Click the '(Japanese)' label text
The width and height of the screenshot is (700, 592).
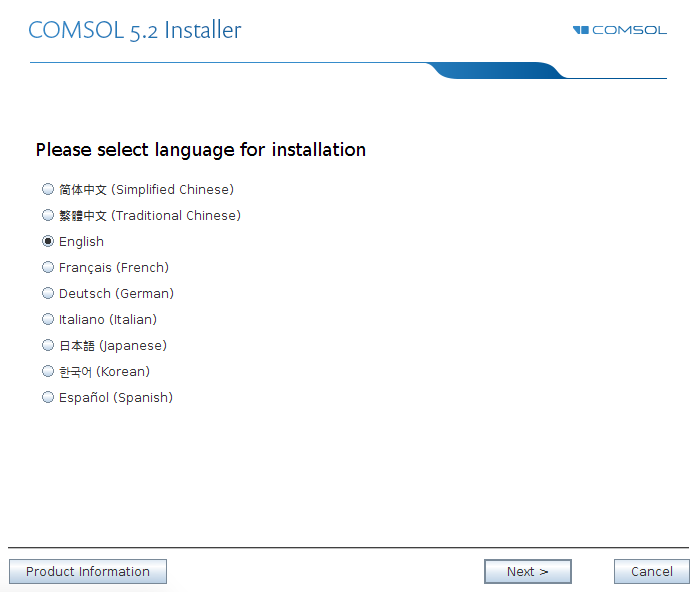(x=133, y=346)
